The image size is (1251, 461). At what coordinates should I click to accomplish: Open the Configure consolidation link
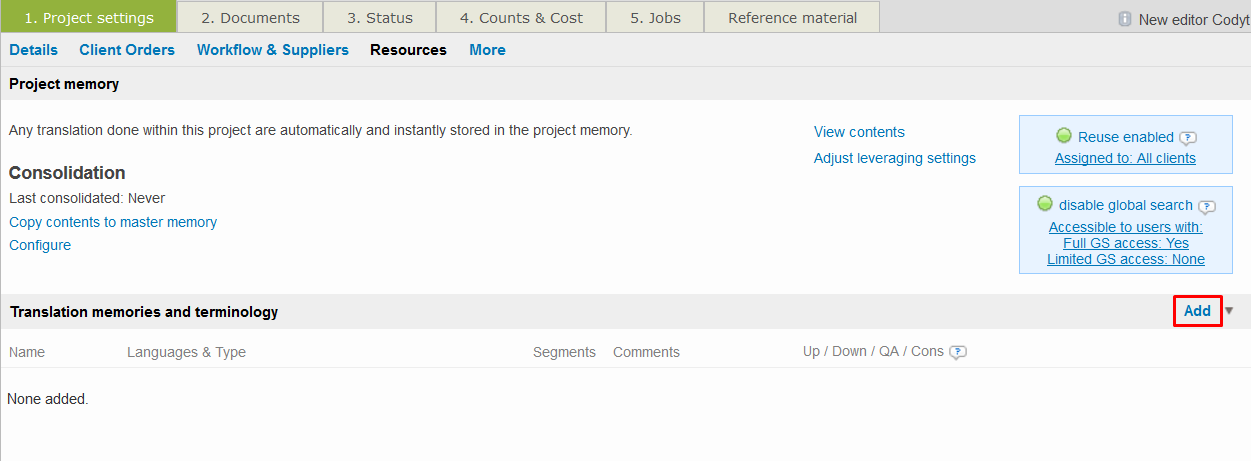(40, 245)
